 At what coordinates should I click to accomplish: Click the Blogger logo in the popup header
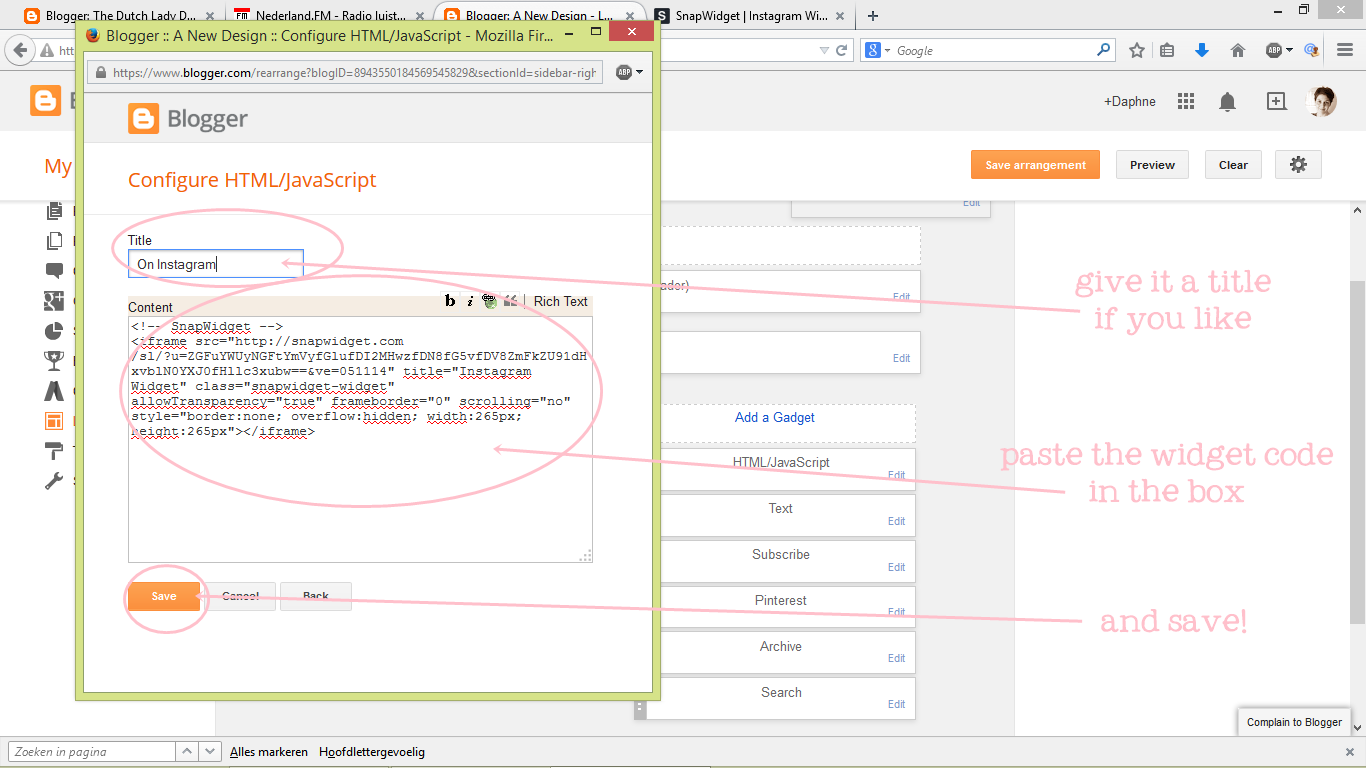pos(188,119)
